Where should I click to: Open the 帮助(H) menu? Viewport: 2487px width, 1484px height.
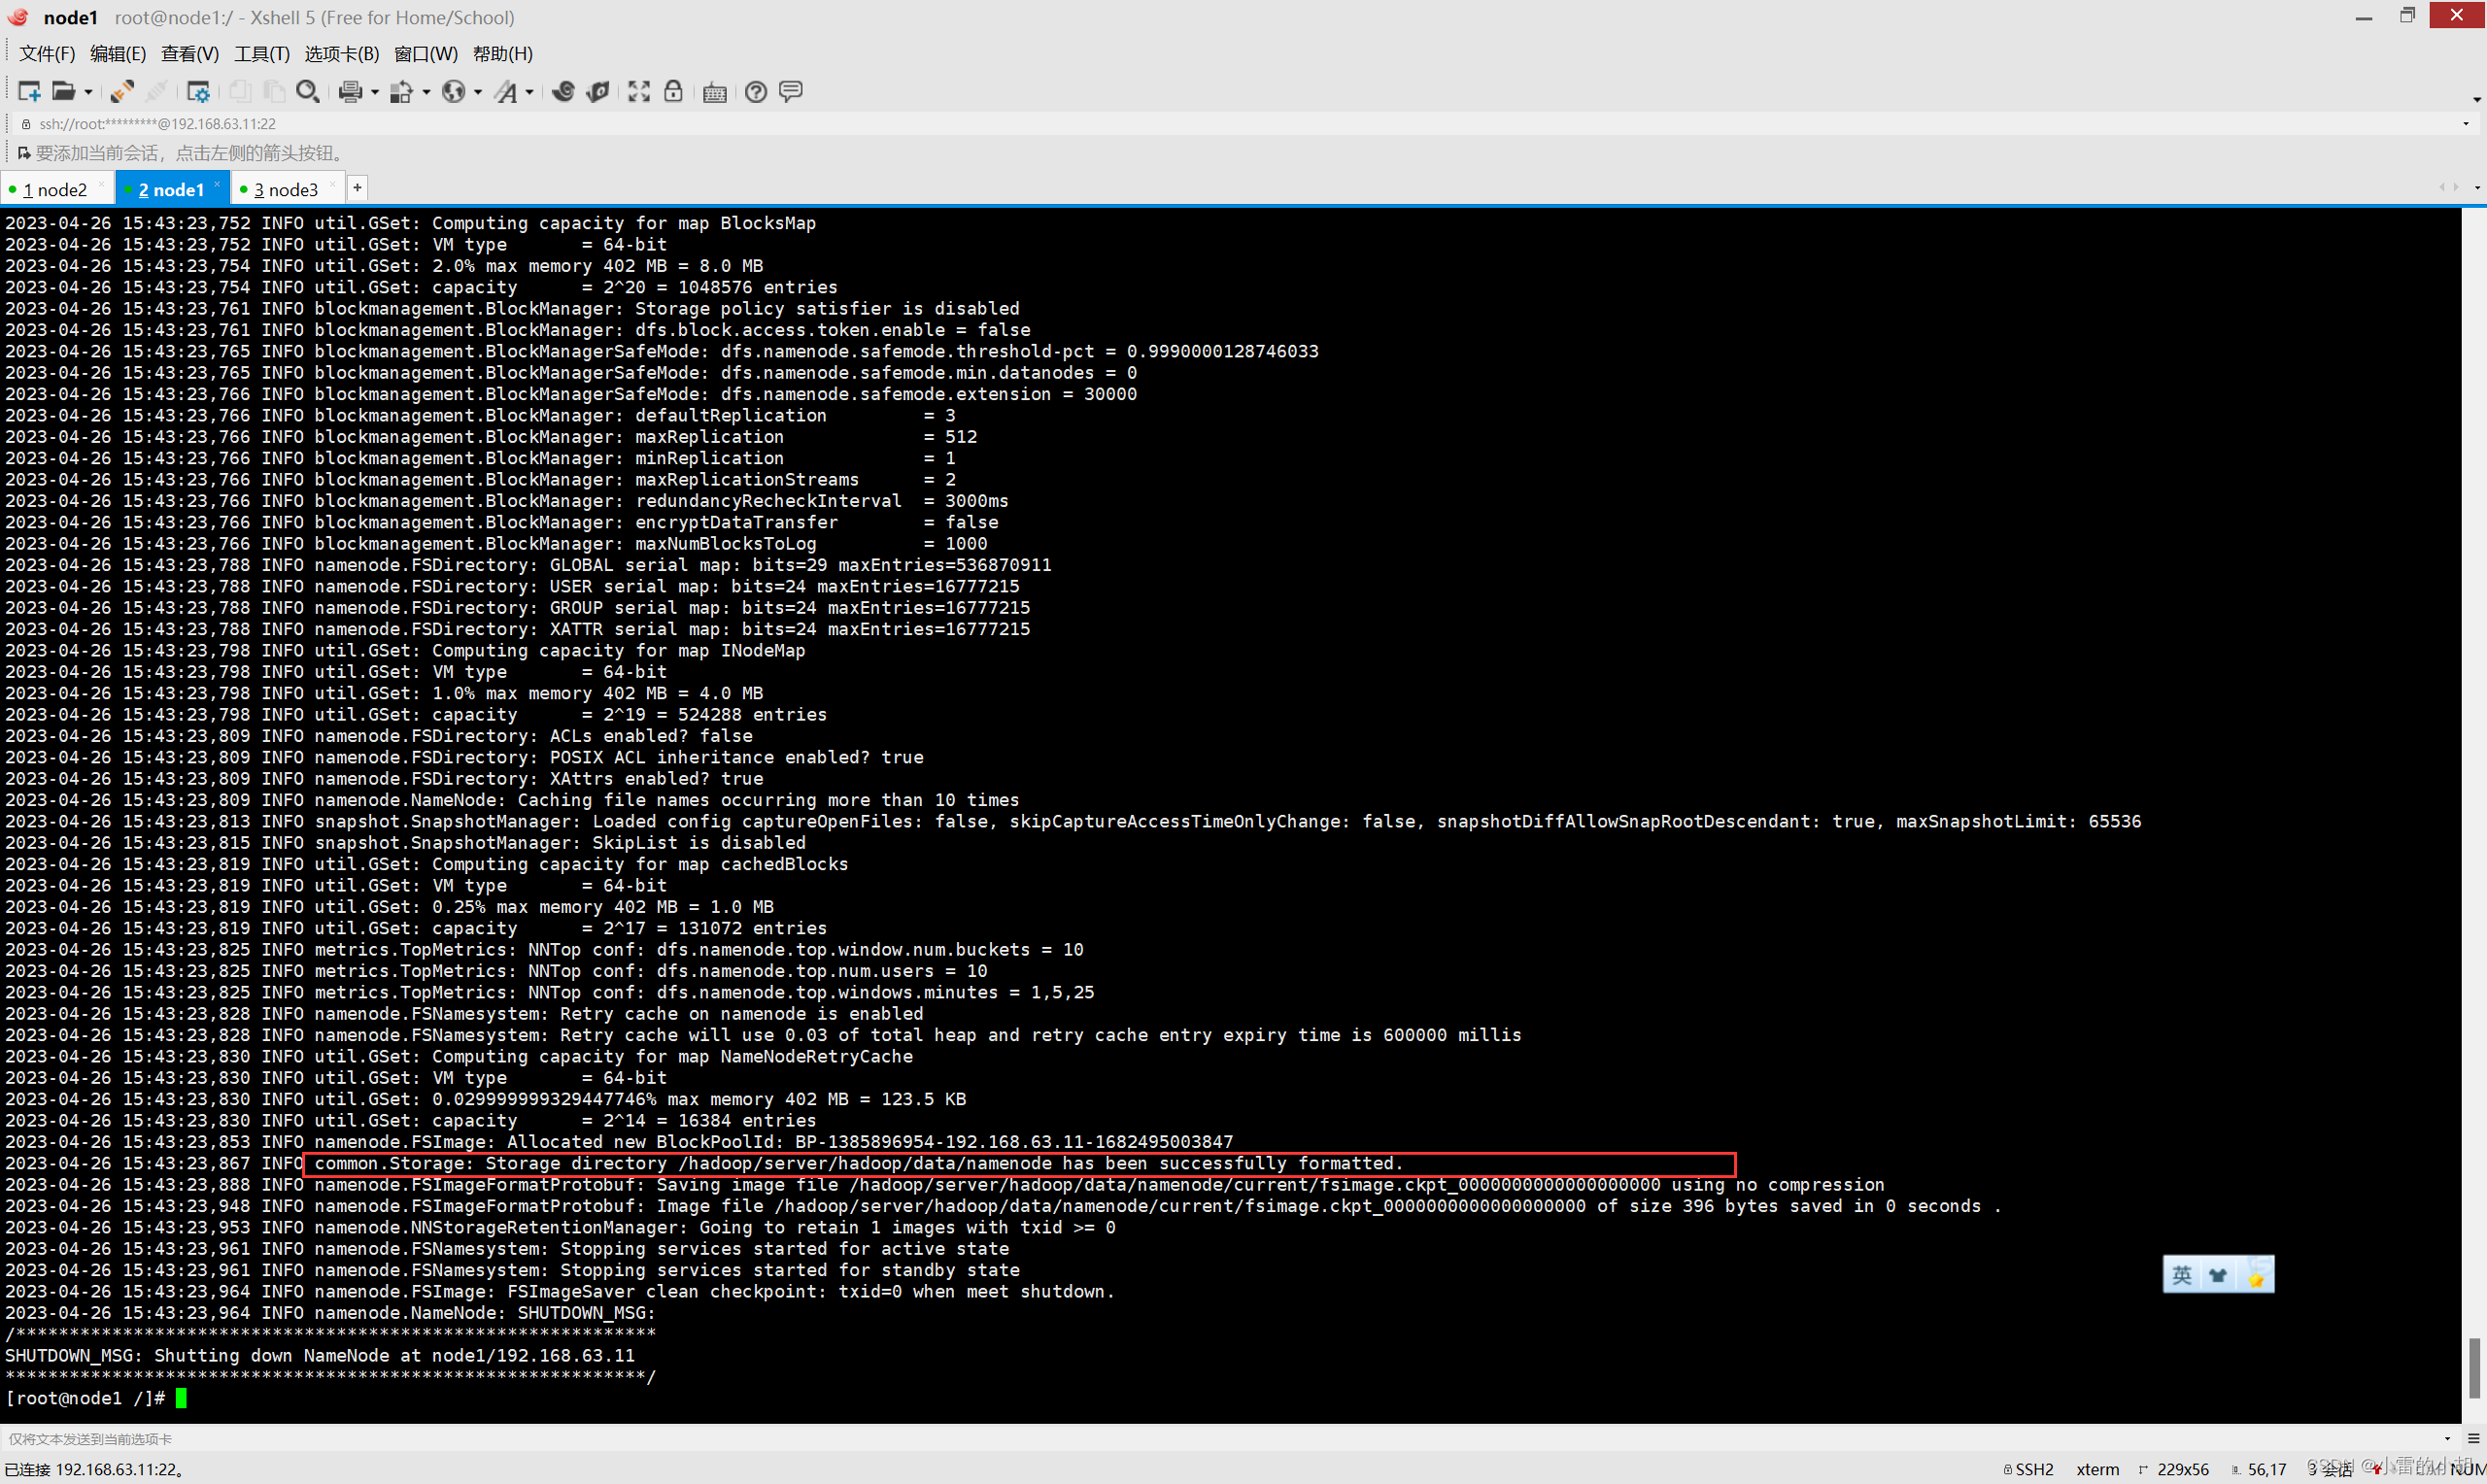503,54
